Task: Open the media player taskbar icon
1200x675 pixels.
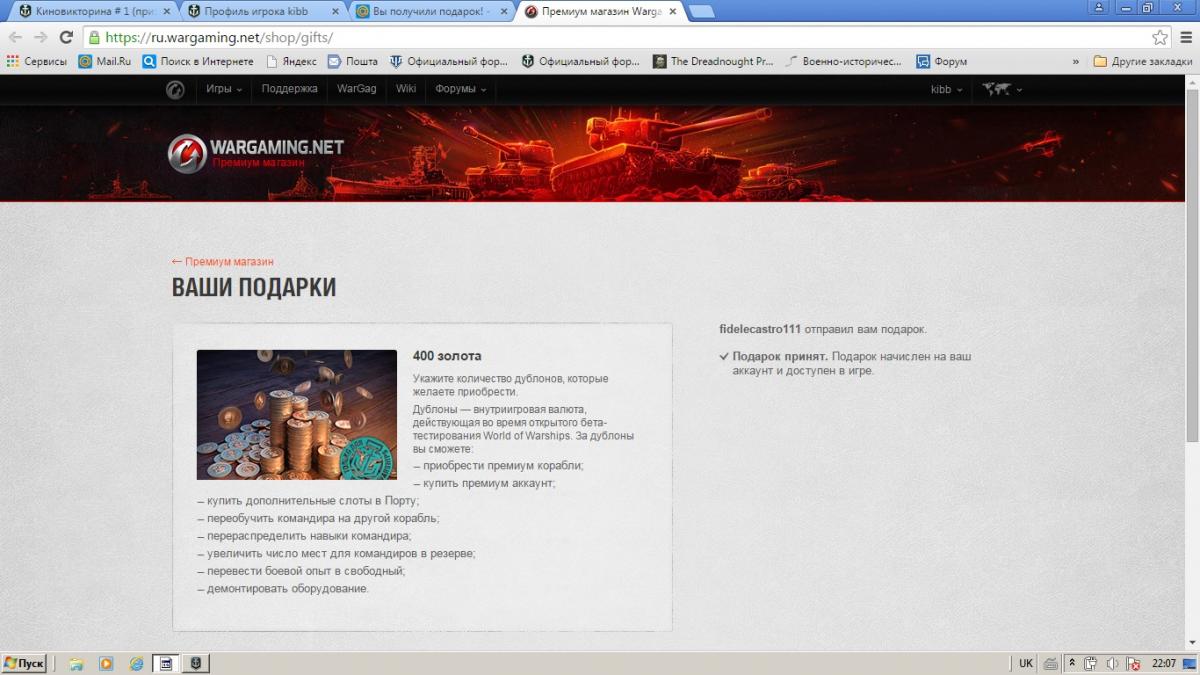Action: (106, 663)
